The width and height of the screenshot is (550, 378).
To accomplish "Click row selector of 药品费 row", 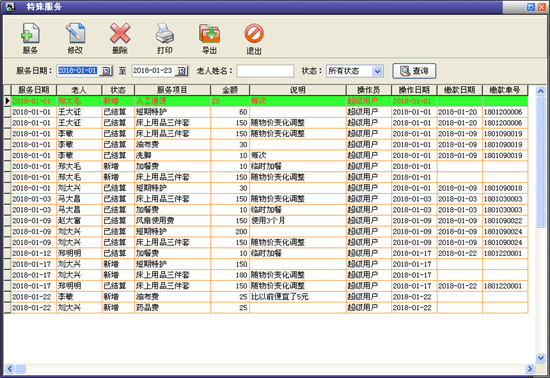I will [7, 308].
